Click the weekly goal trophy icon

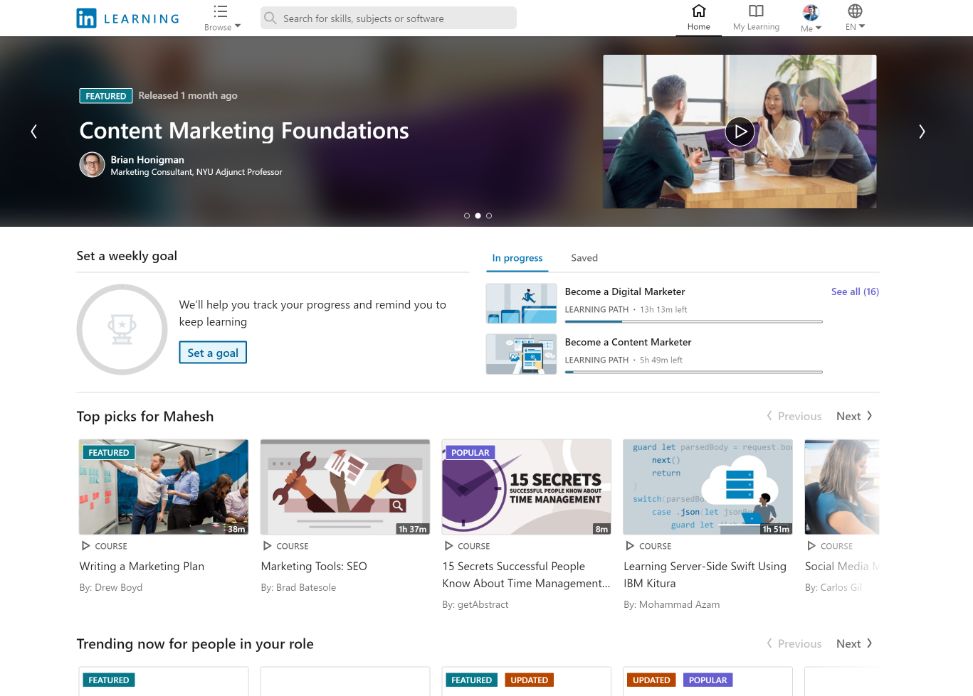point(122,328)
